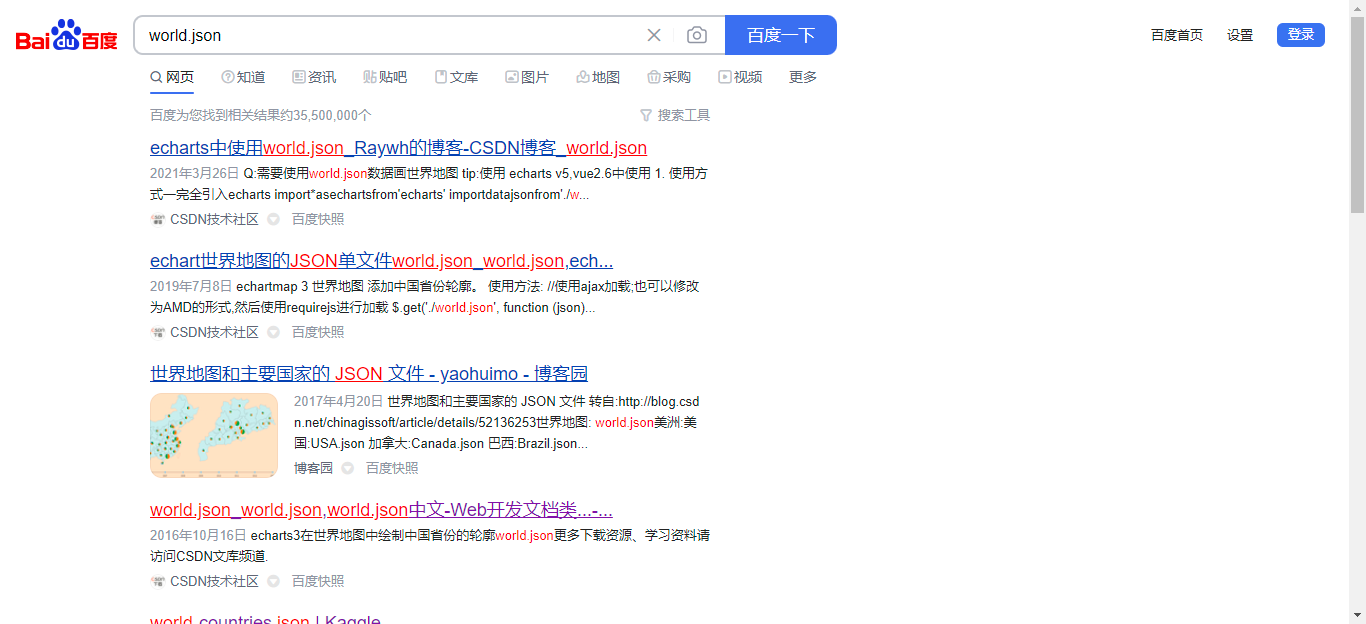Select the 网页 tab
The width and height of the screenshot is (1366, 624).
[x=172, y=77]
